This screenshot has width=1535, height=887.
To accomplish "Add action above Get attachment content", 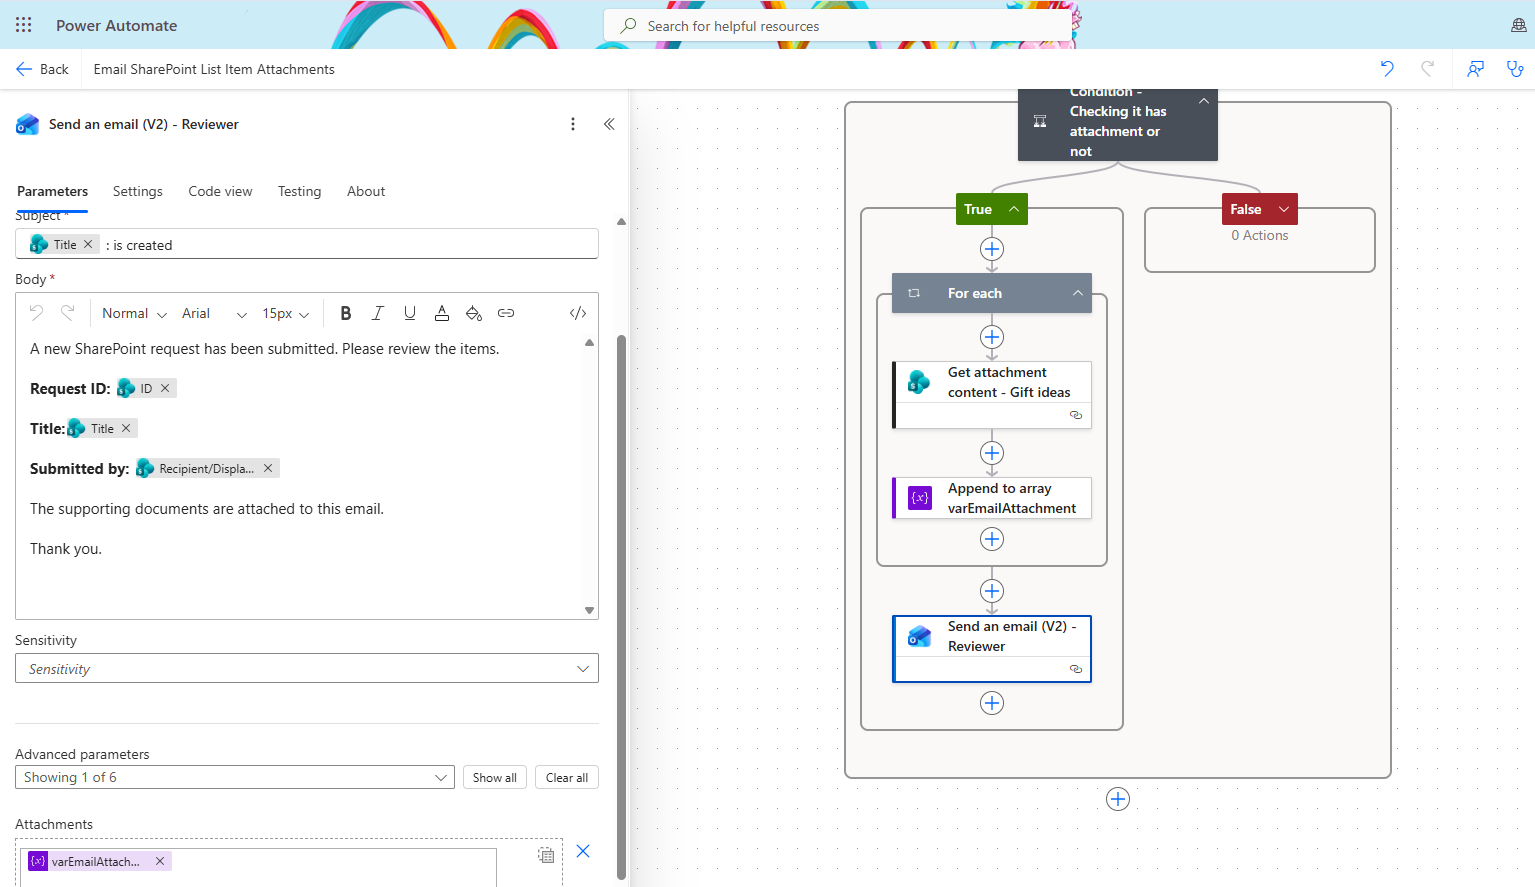I will (992, 337).
